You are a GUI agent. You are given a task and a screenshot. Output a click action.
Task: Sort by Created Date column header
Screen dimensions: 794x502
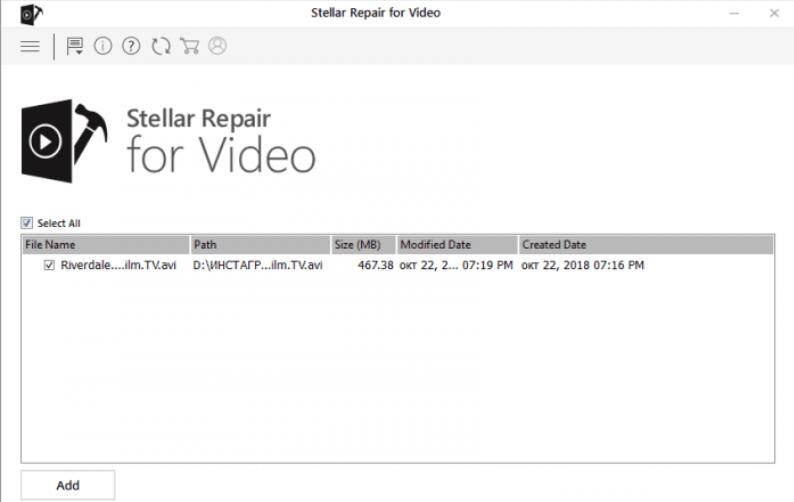point(647,245)
